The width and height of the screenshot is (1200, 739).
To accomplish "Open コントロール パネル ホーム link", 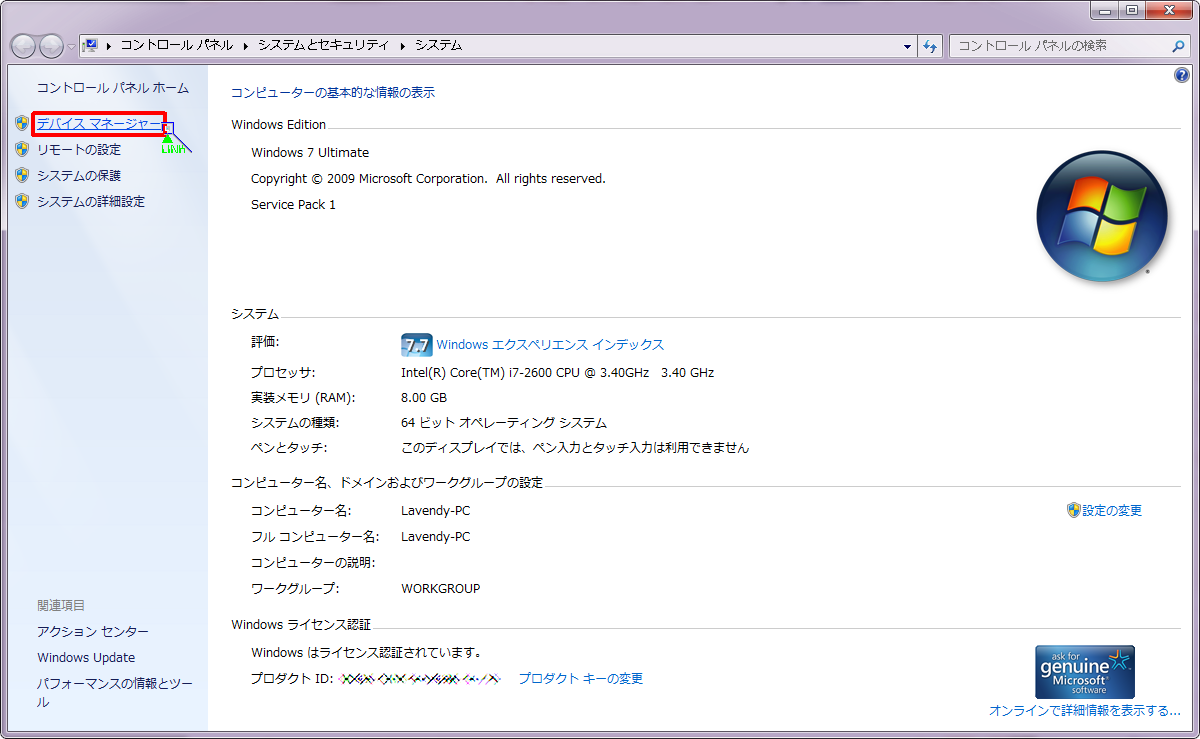I will pos(113,88).
